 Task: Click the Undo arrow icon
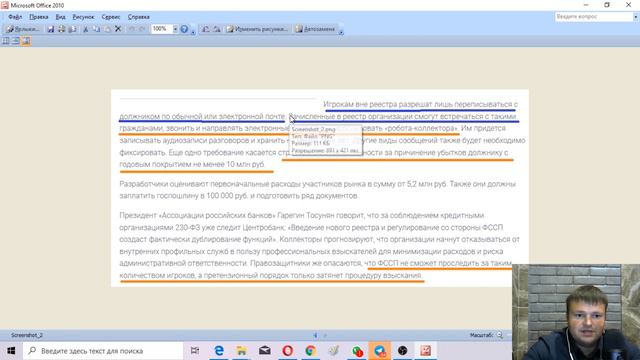click(131, 29)
